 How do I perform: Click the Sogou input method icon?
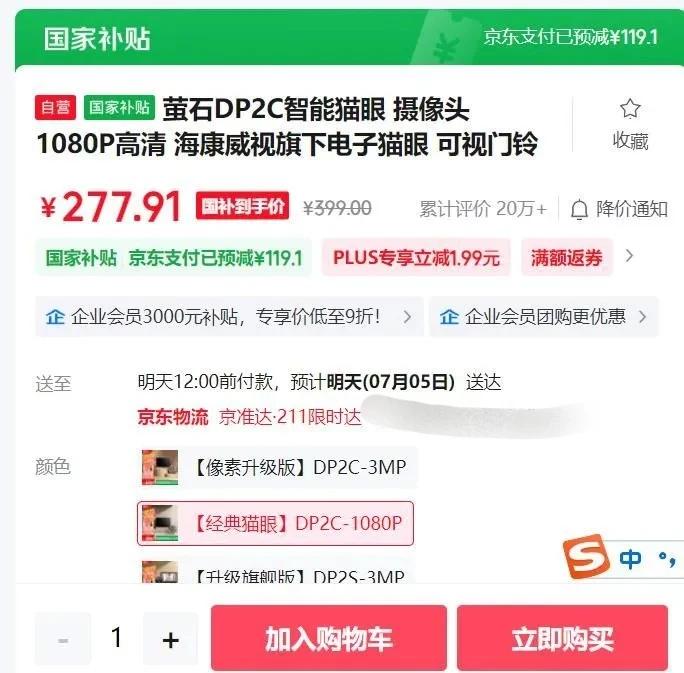point(586,557)
